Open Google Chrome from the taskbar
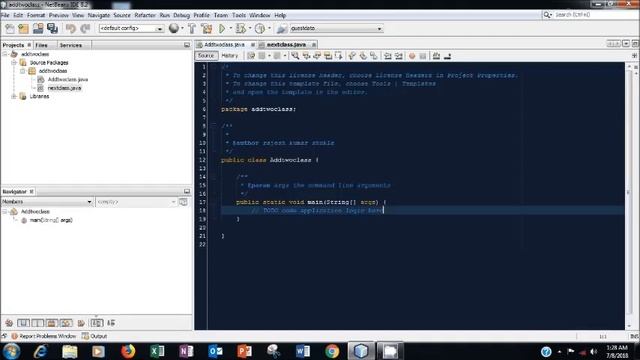This screenshot has width=640, height=360. click(x=332, y=351)
